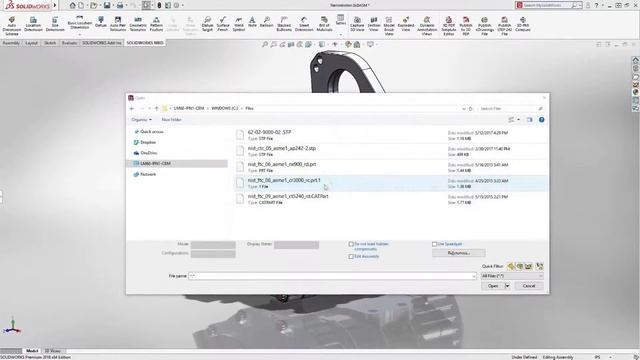Select the Geometric Tolerance tool
The height and width of the screenshot is (360, 640).
point(138,24)
